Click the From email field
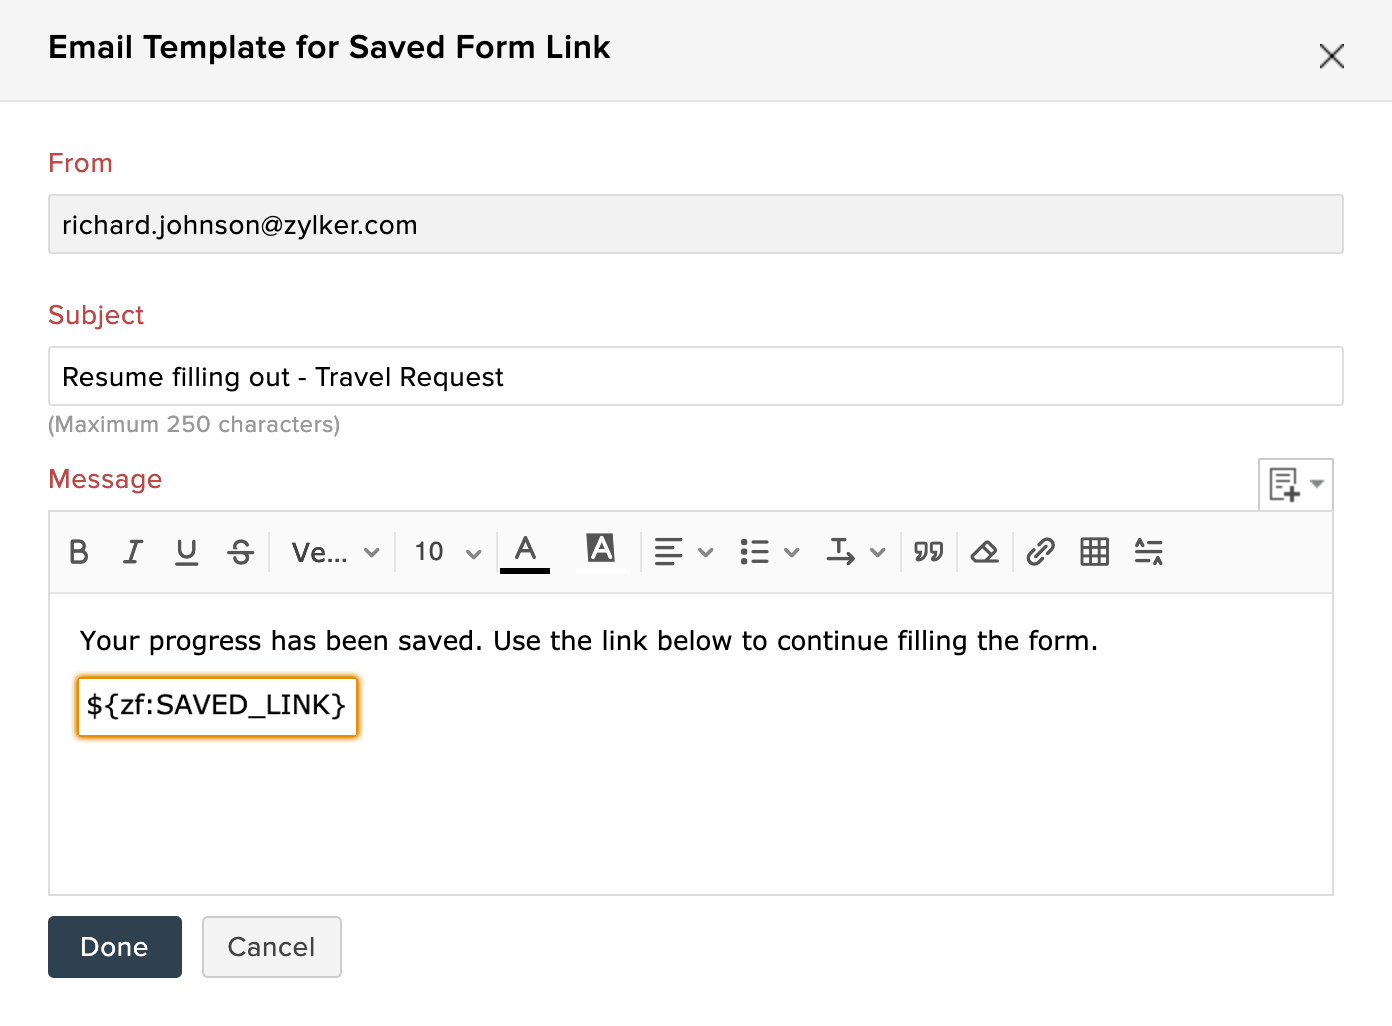Screen dimensions: 1392x1026 coord(696,224)
